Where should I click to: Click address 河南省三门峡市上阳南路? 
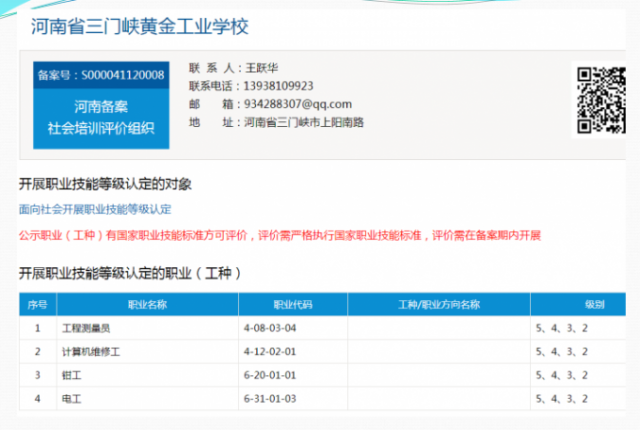tap(304, 122)
